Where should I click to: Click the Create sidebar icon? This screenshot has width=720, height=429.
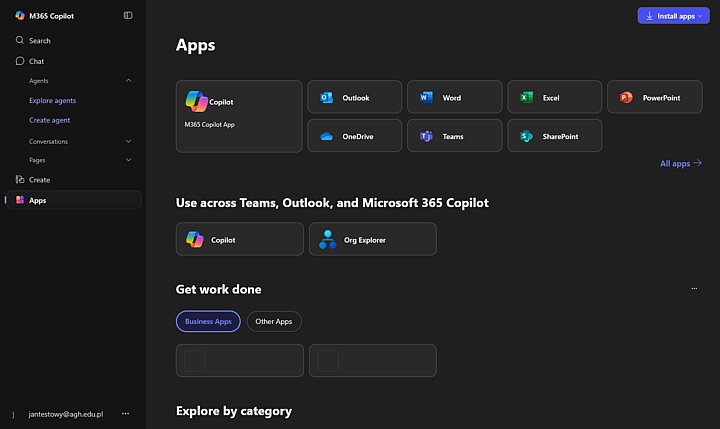(20, 180)
